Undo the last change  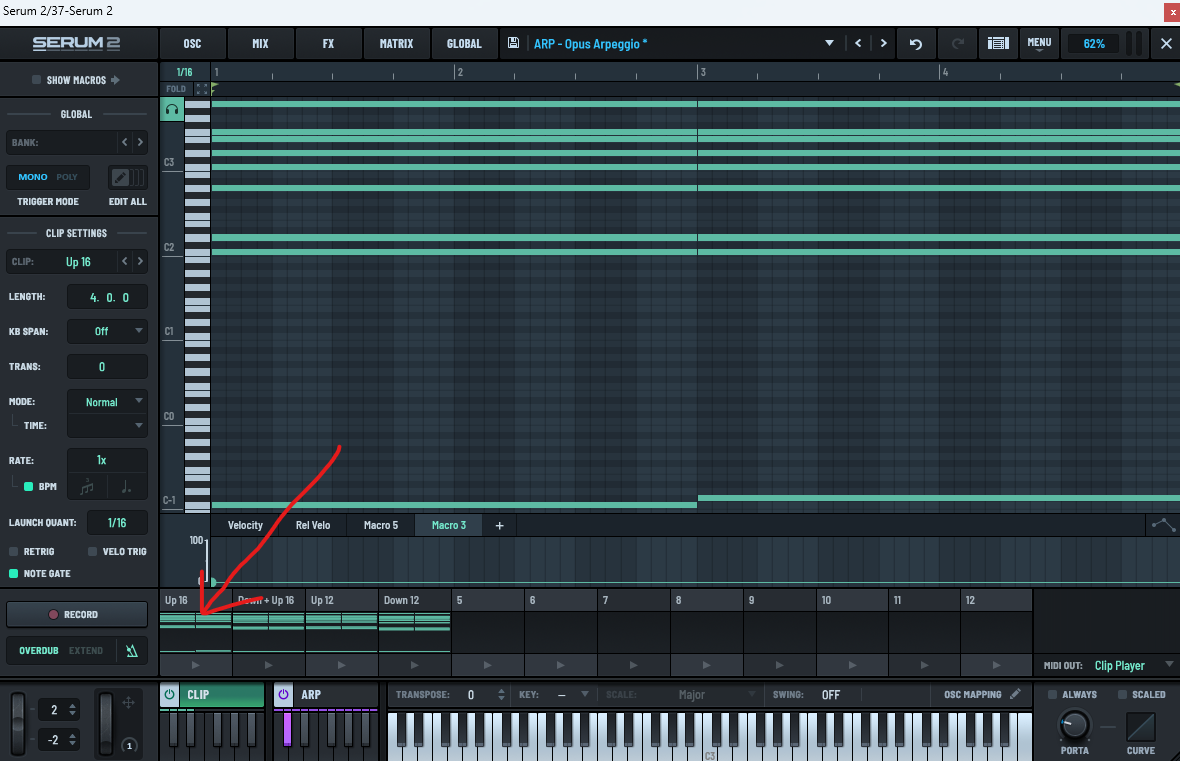[916, 44]
